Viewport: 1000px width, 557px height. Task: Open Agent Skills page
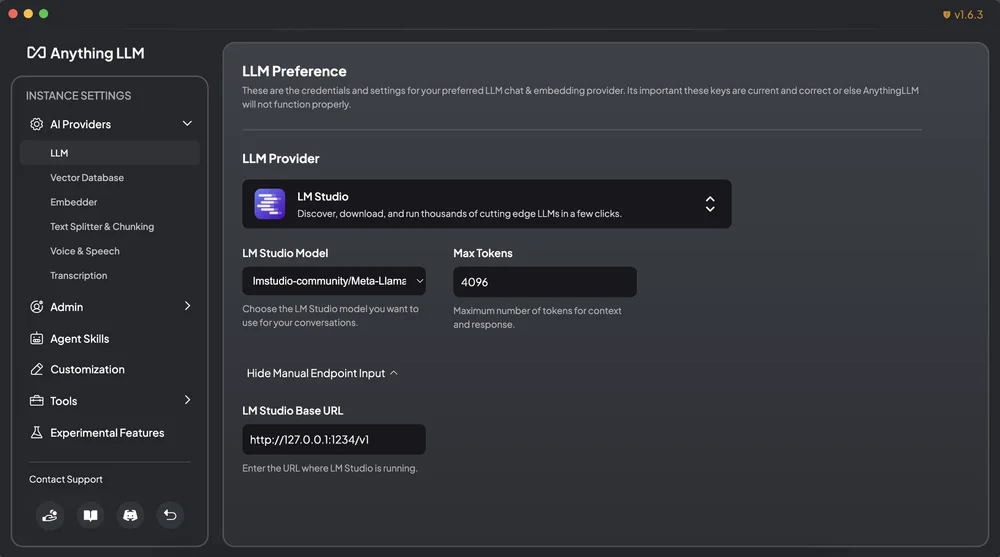point(80,339)
